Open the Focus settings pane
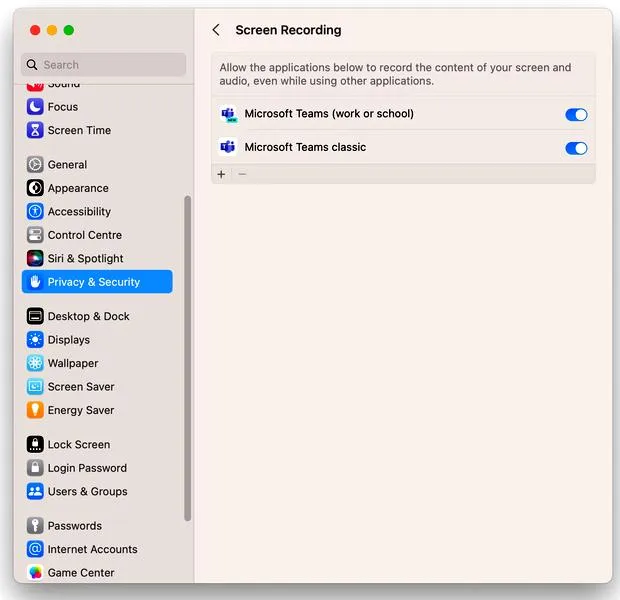The image size is (620, 600). pos(99,107)
